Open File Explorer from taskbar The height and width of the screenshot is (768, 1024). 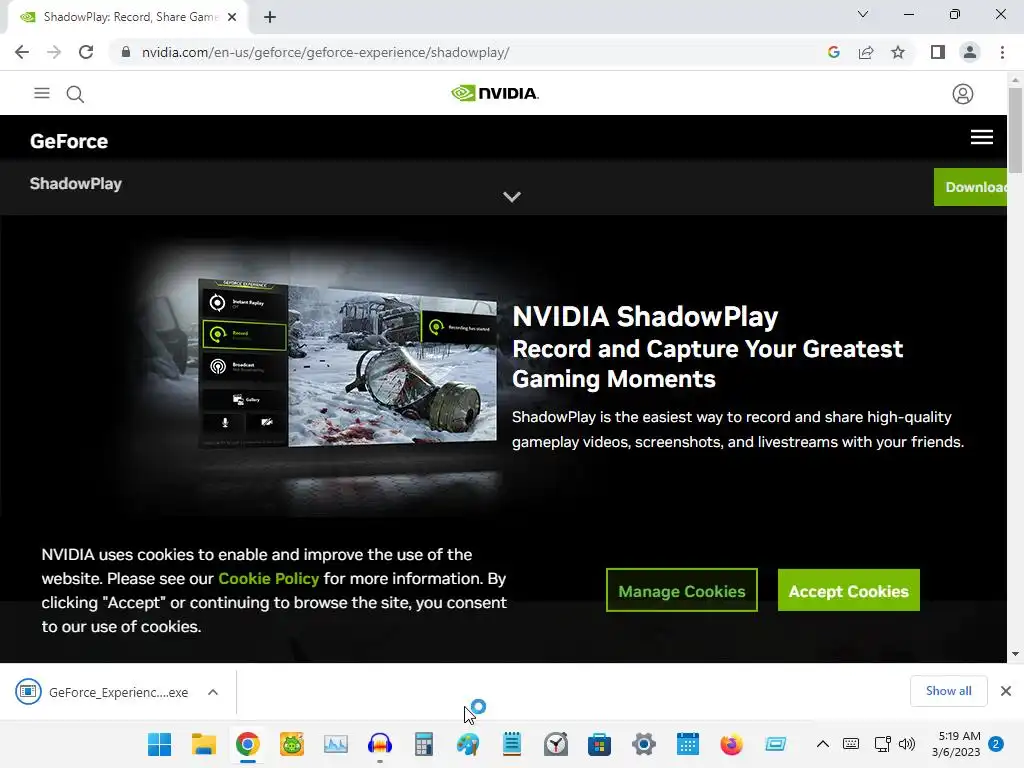204,744
